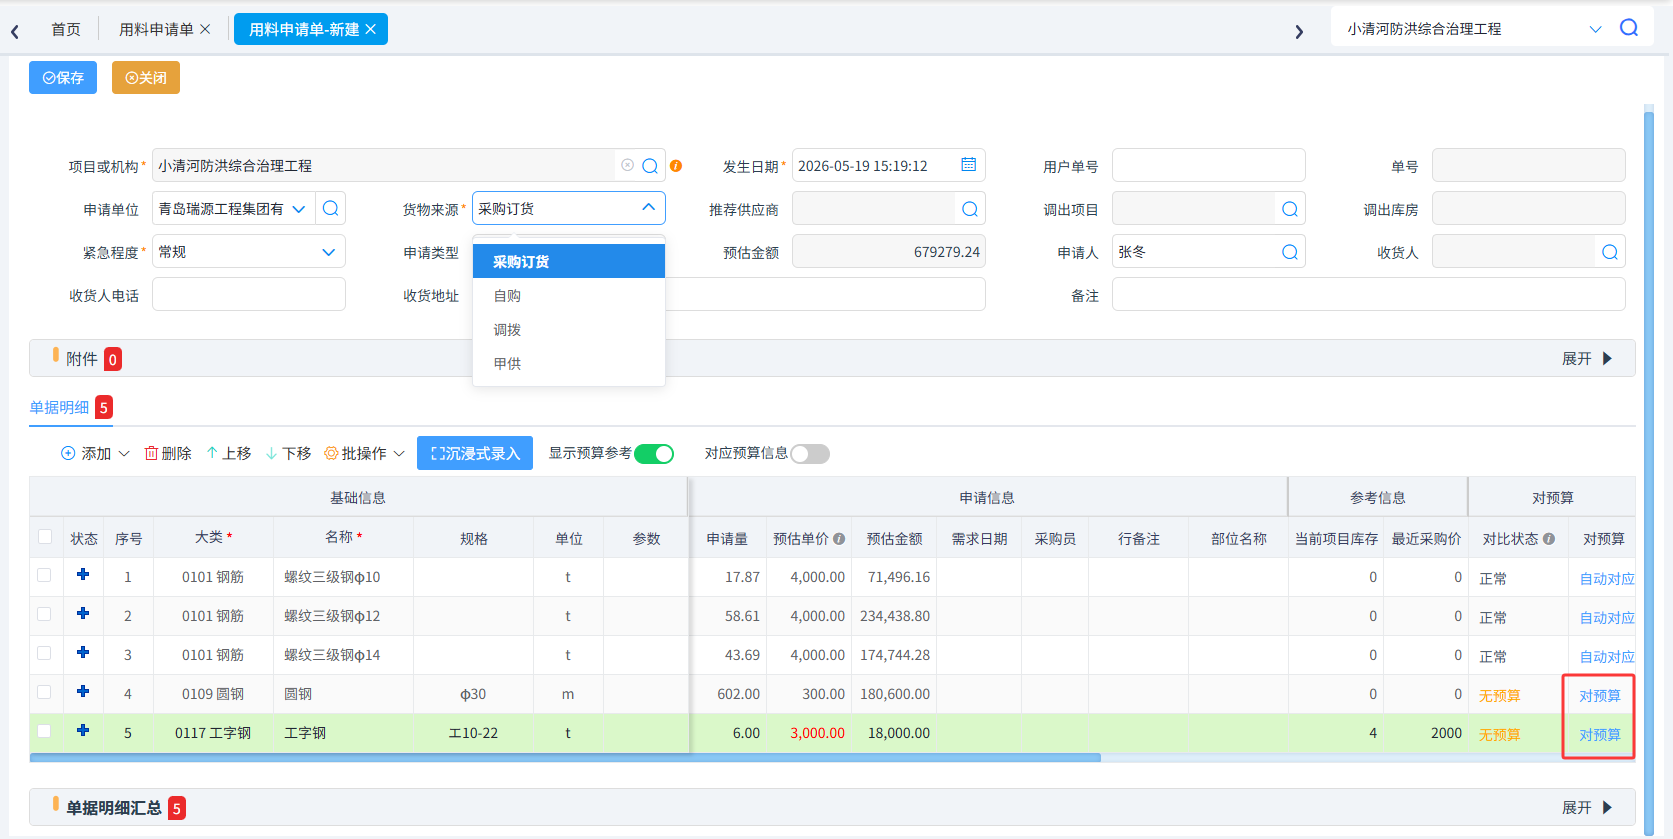The width and height of the screenshot is (1673, 839).
Task: Click the 对比状态 info icon
Action: coord(1549,539)
